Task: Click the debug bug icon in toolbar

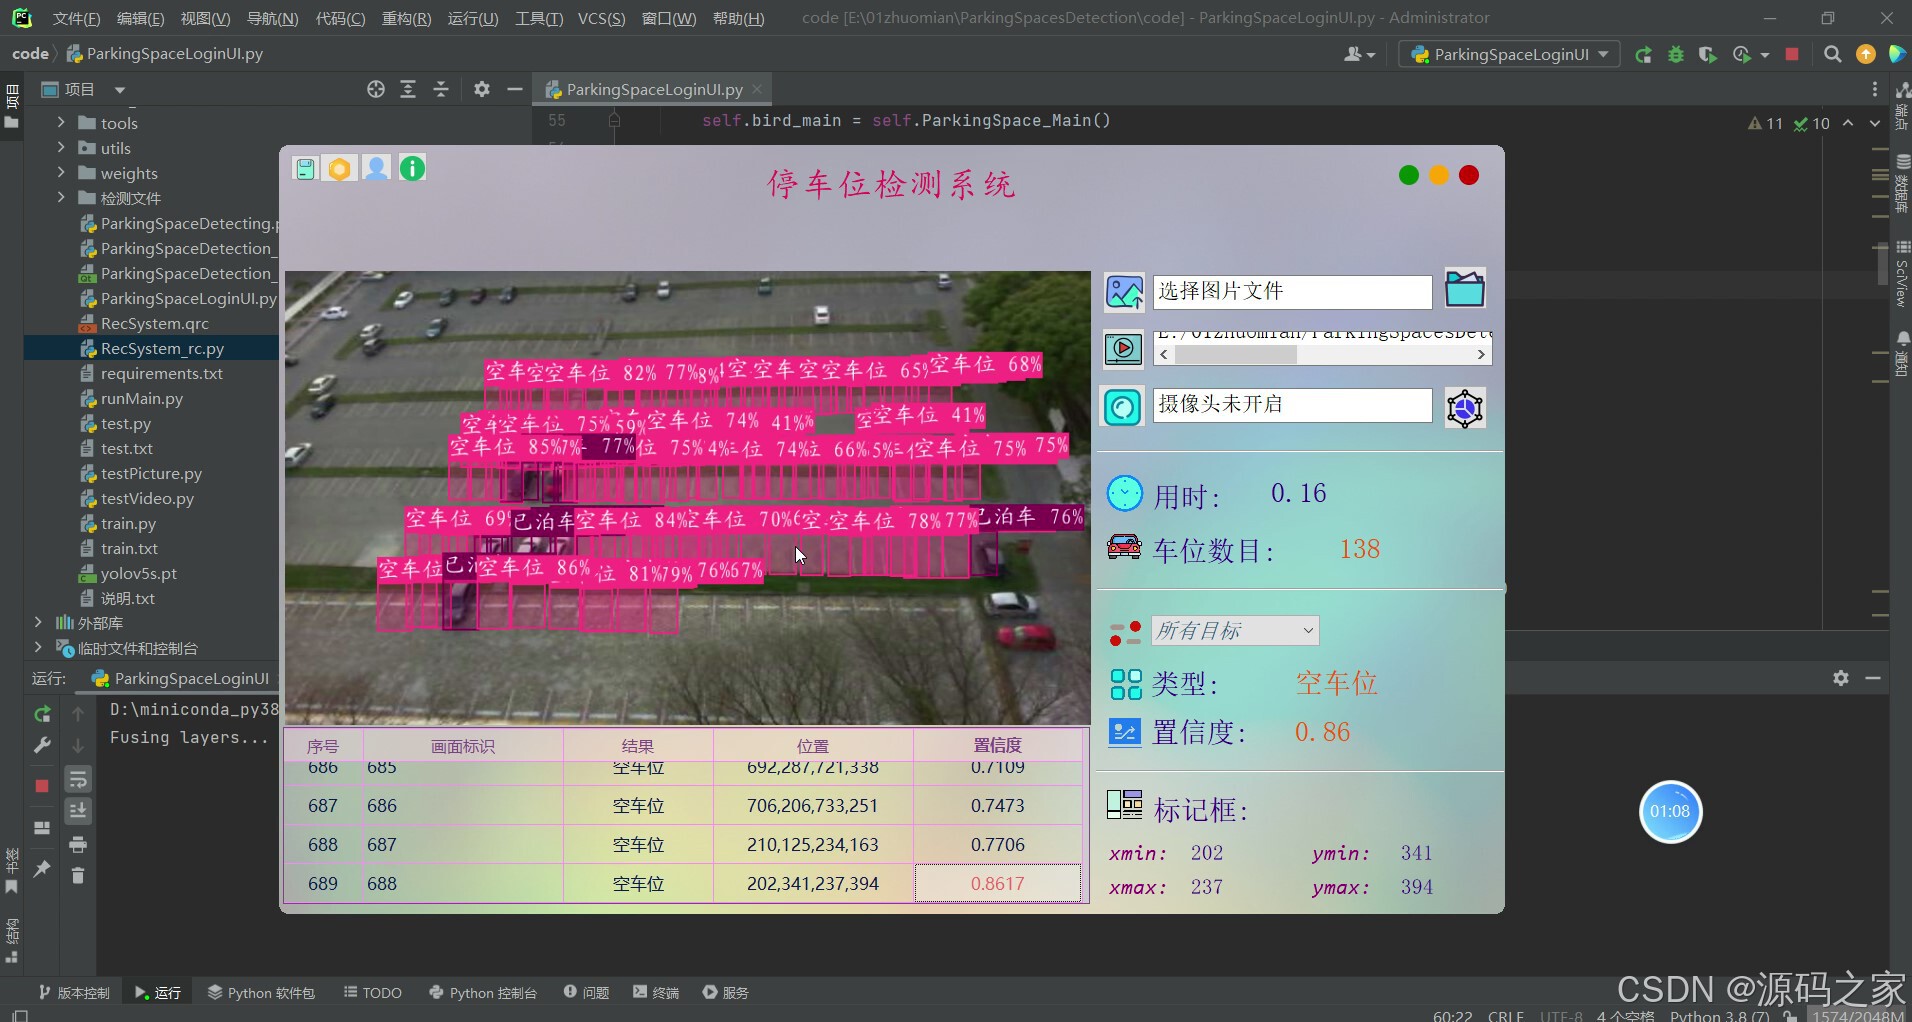Action: pyautogui.click(x=1676, y=54)
